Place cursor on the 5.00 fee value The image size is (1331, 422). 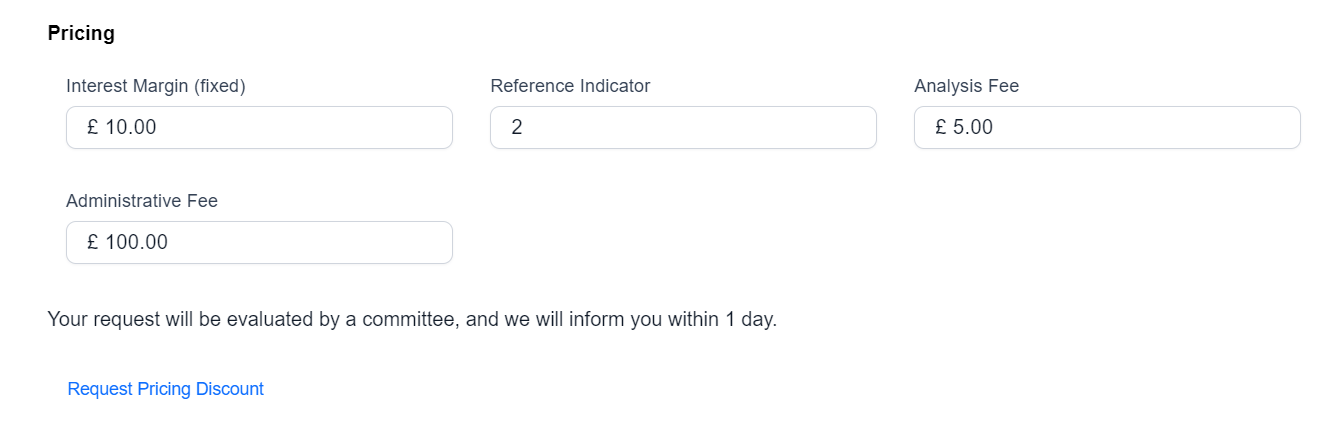[973, 128]
